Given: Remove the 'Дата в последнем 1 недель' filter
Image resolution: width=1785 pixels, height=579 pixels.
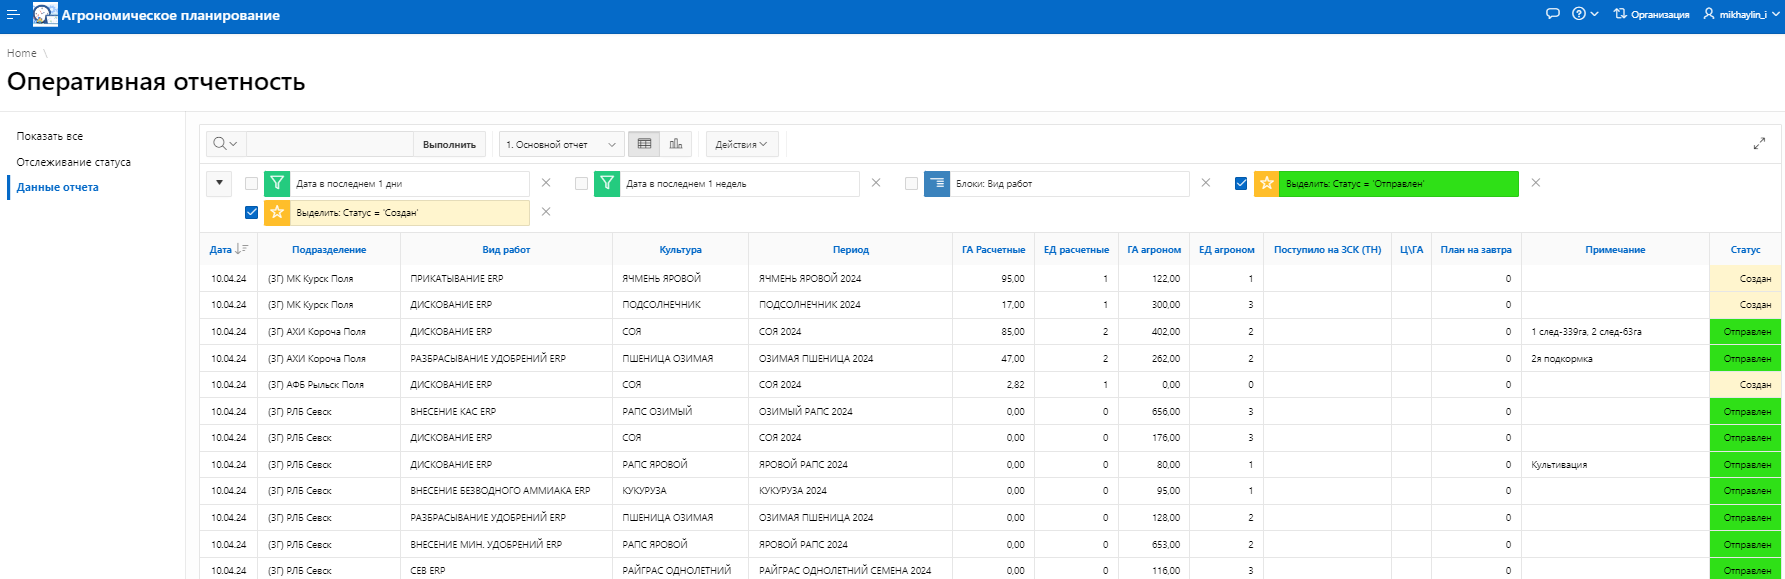Looking at the screenshot, I should point(876,183).
